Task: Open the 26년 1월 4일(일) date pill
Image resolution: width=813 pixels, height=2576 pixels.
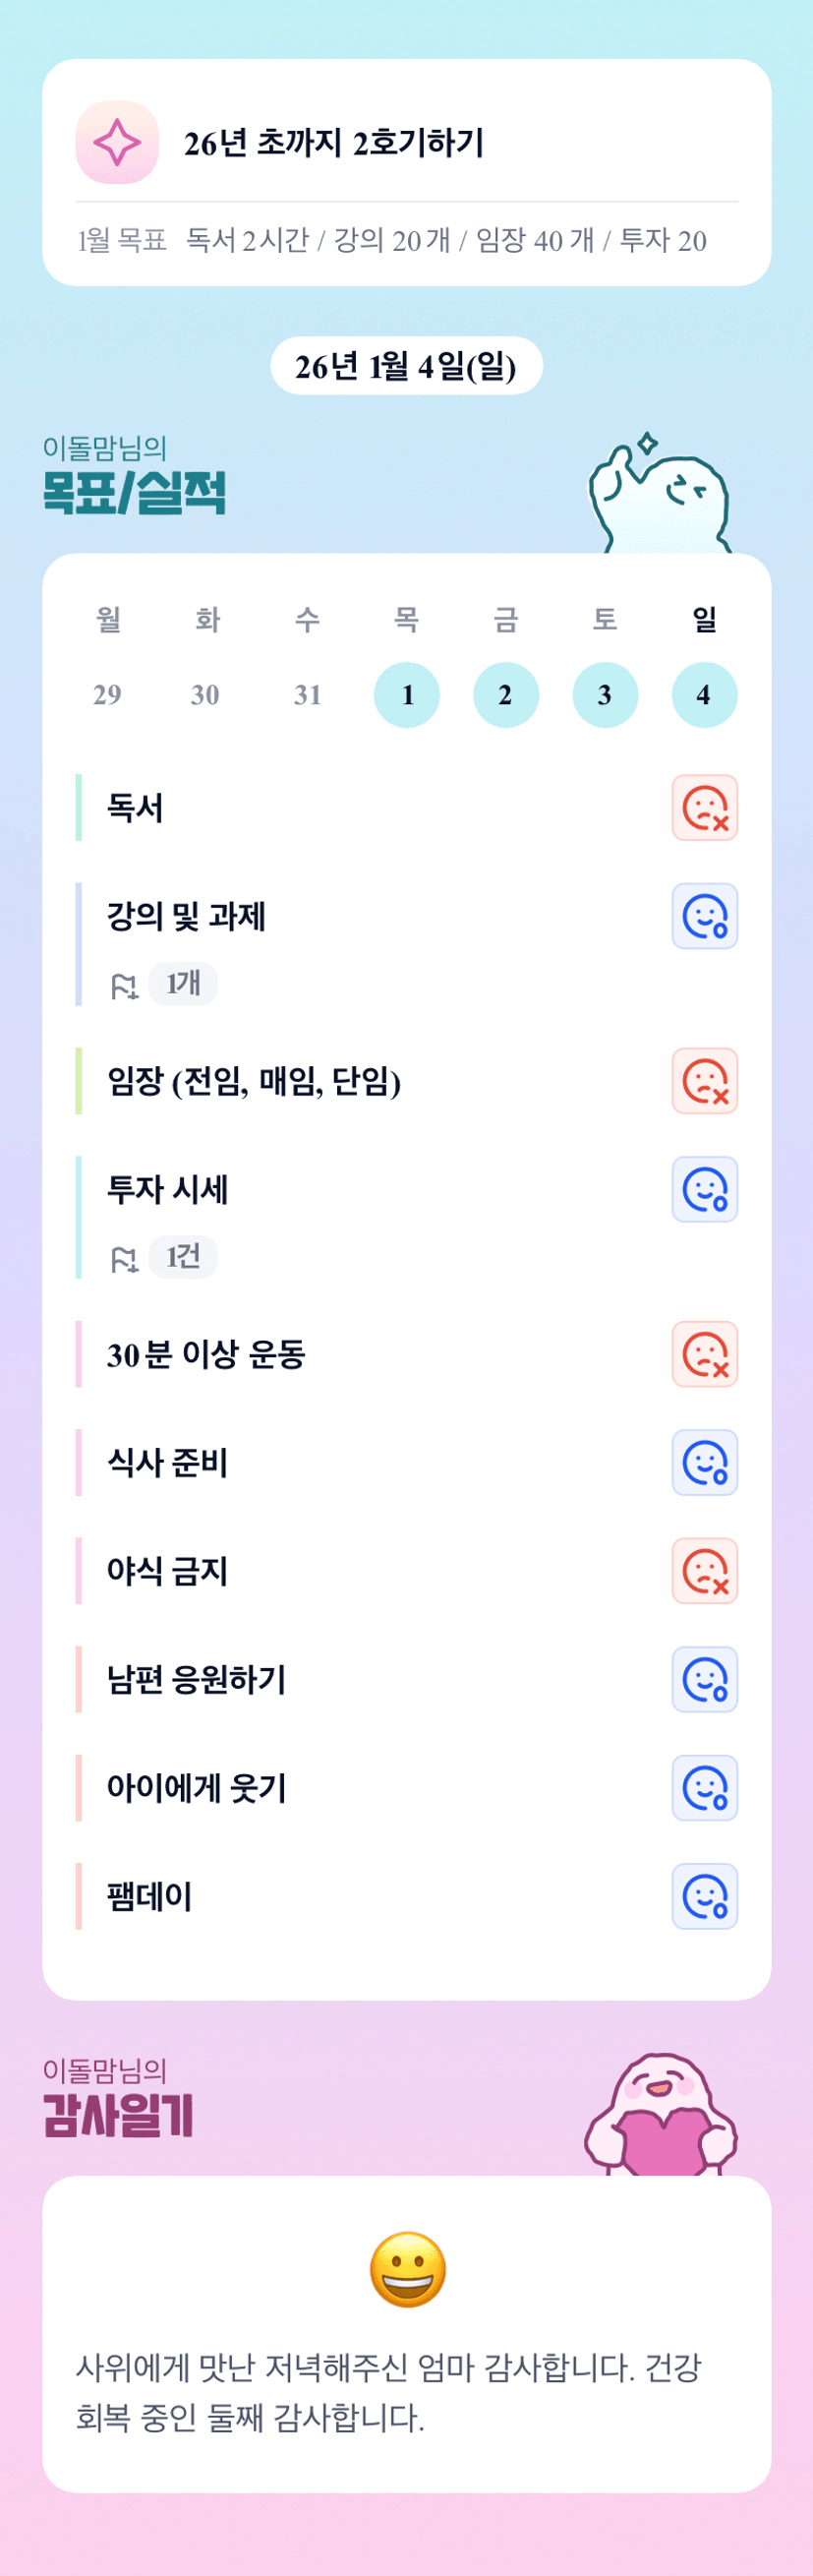Action: click(x=406, y=366)
